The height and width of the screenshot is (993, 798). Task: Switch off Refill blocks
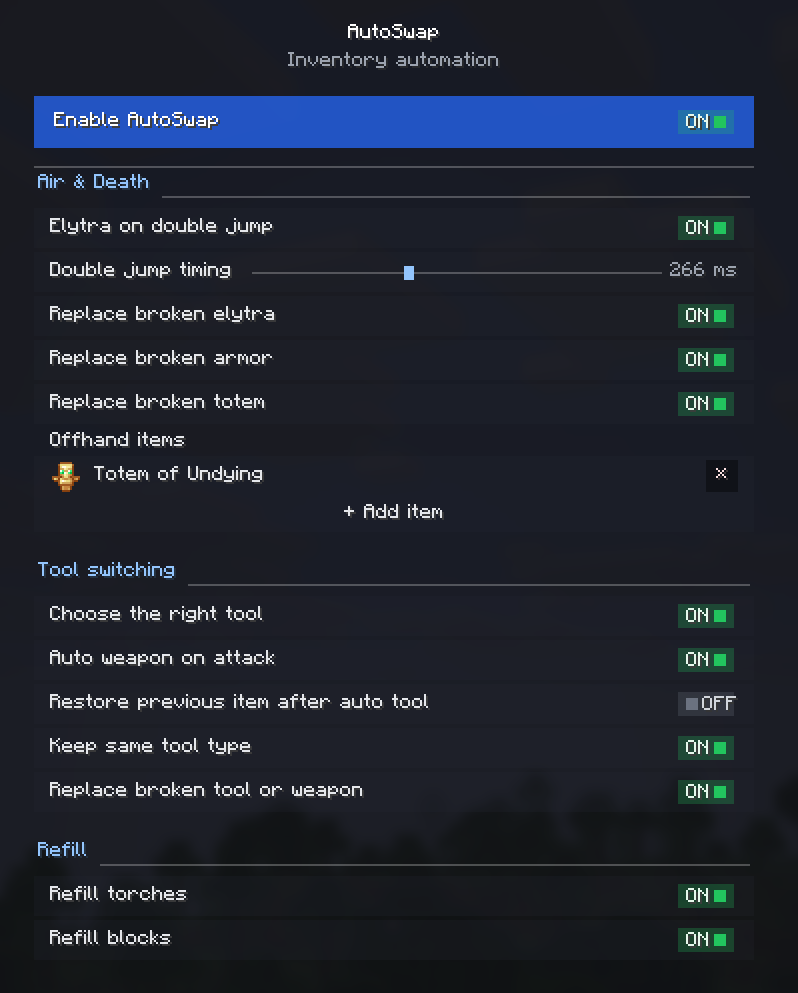[x=706, y=939]
